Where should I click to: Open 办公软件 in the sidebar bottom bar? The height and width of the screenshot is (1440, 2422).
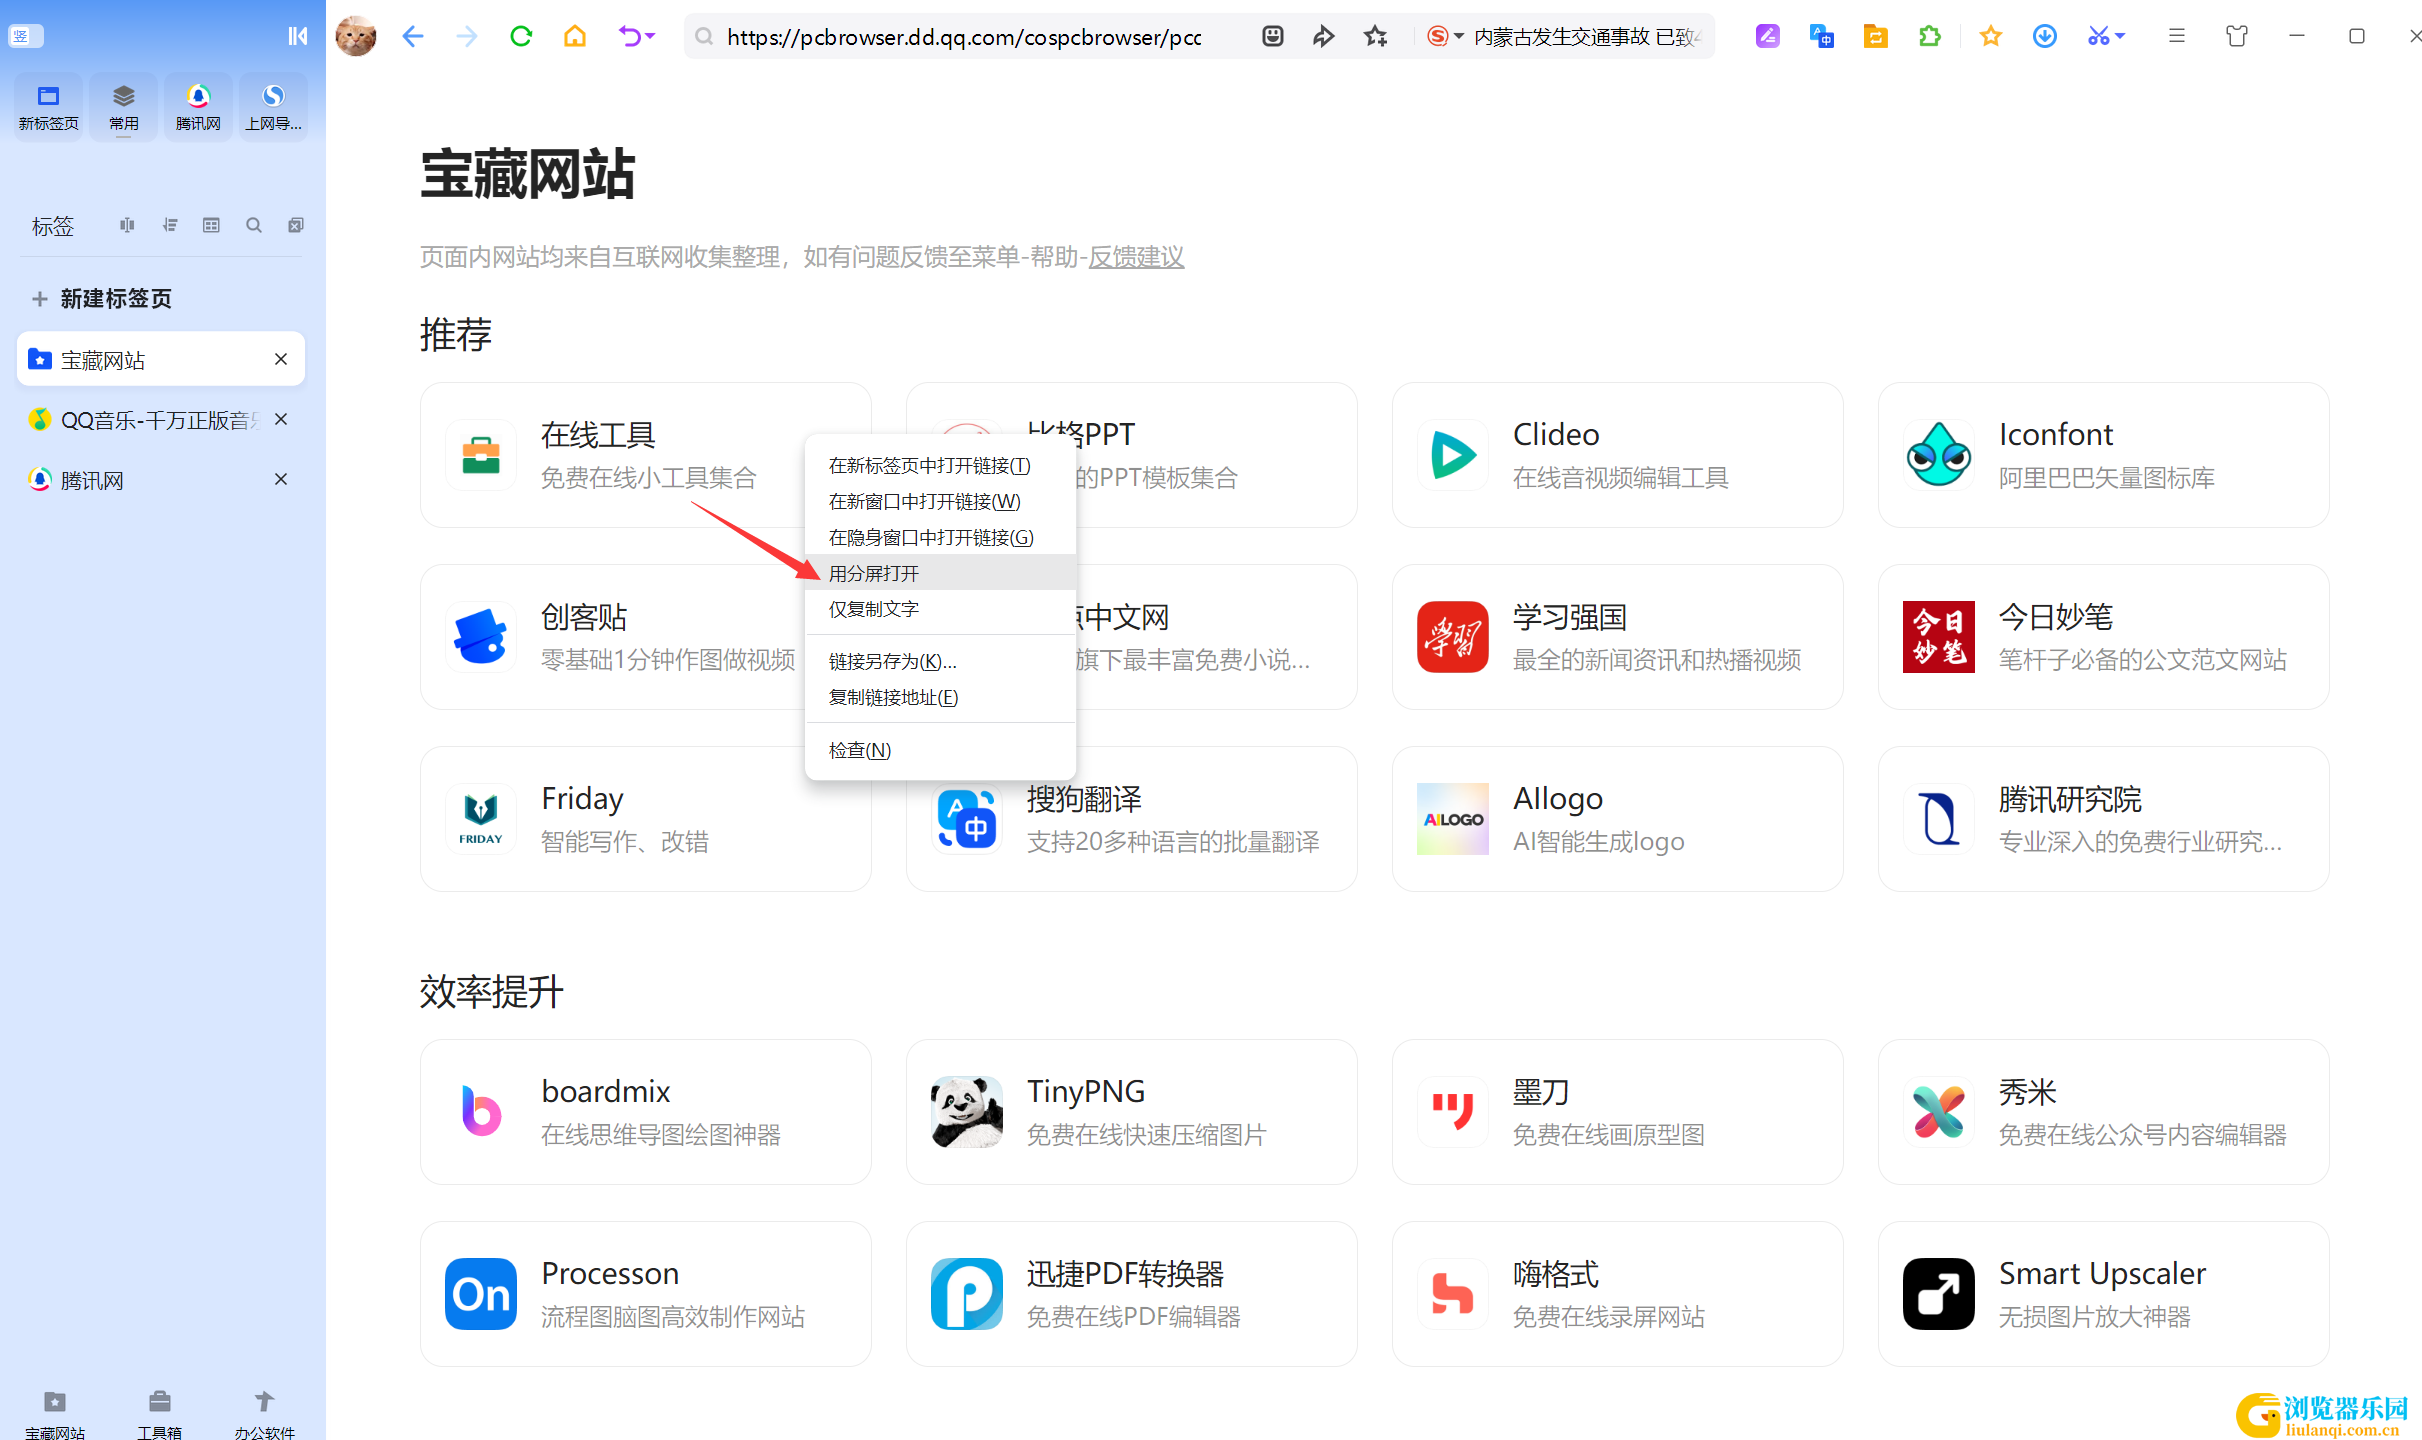click(x=264, y=1414)
